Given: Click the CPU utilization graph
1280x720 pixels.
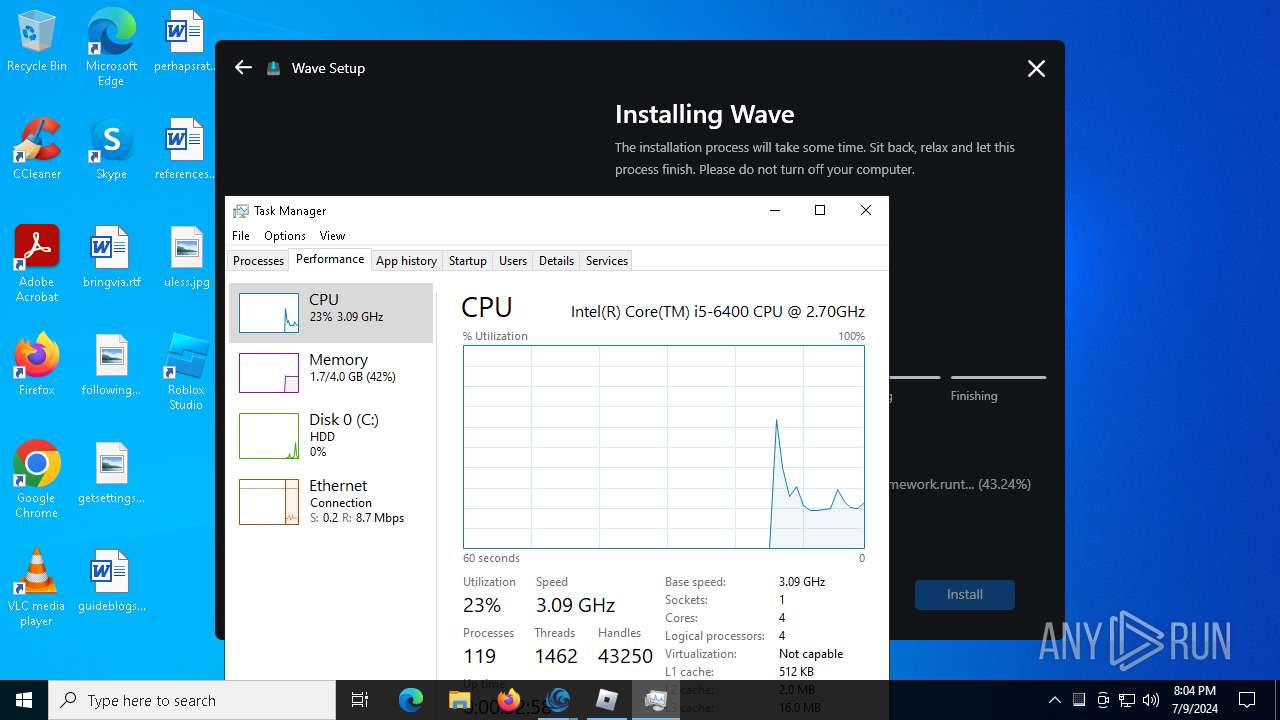Looking at the screenshot, I should [664, 447].
